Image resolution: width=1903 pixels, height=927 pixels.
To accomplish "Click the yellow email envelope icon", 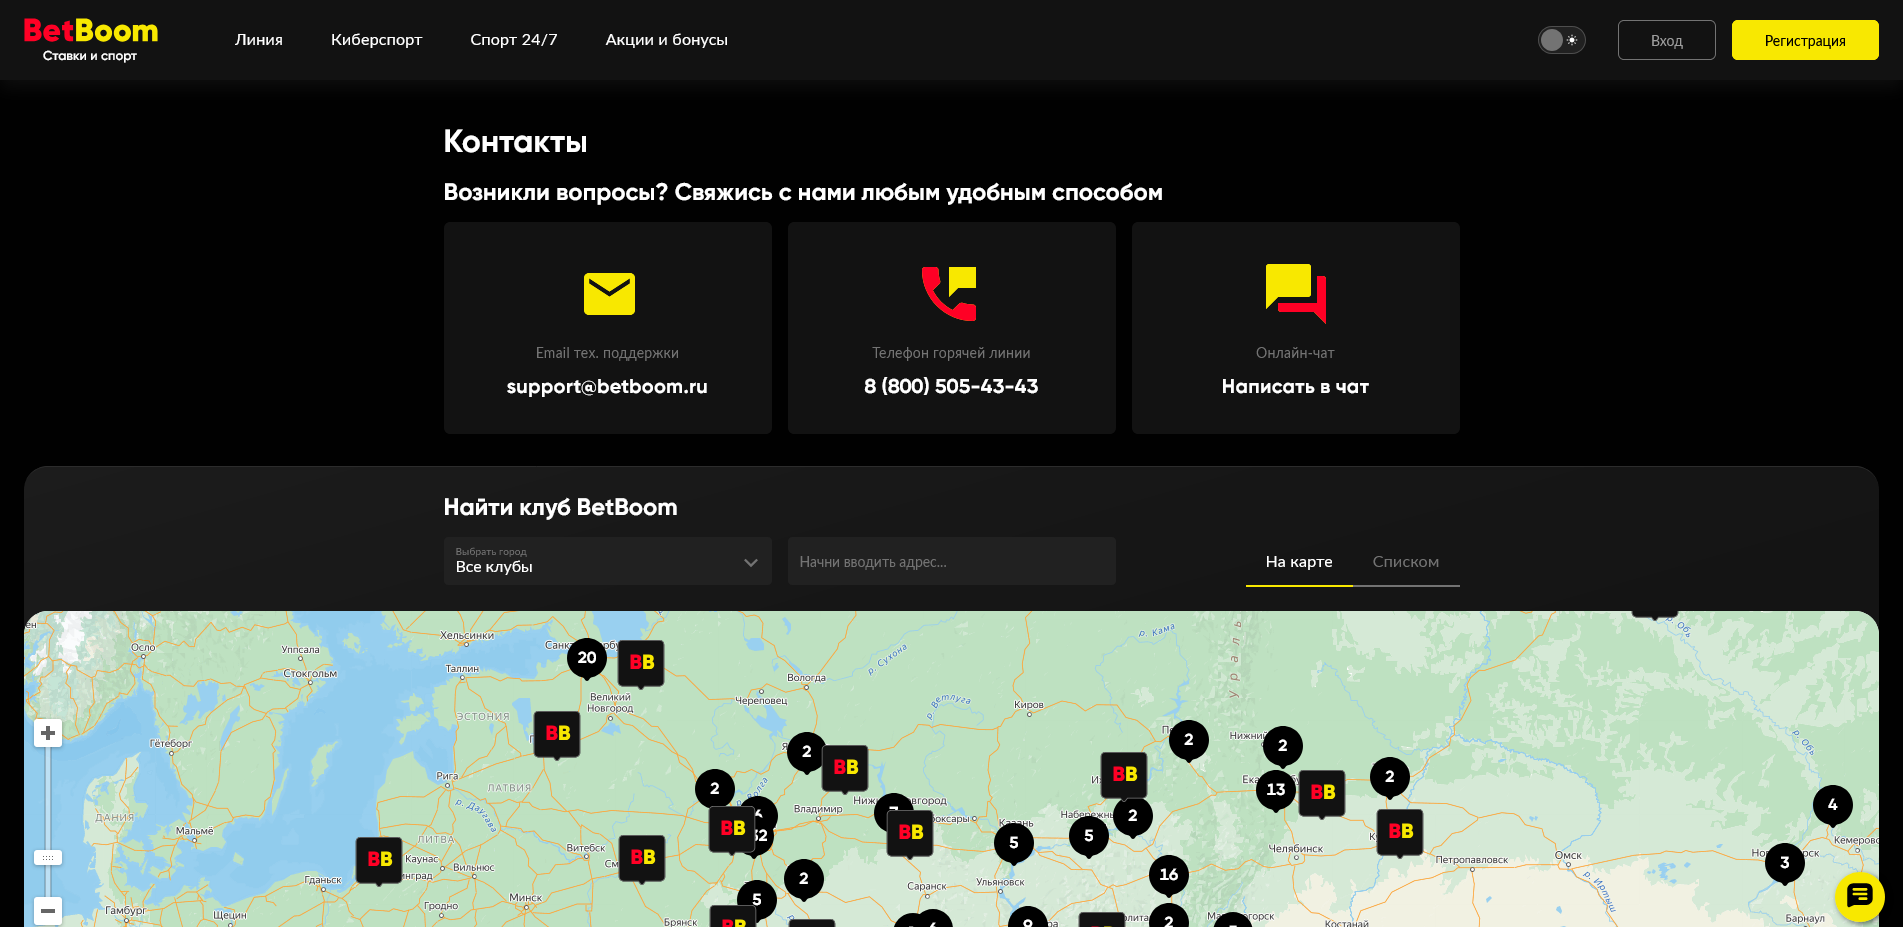I will [609, 294].
